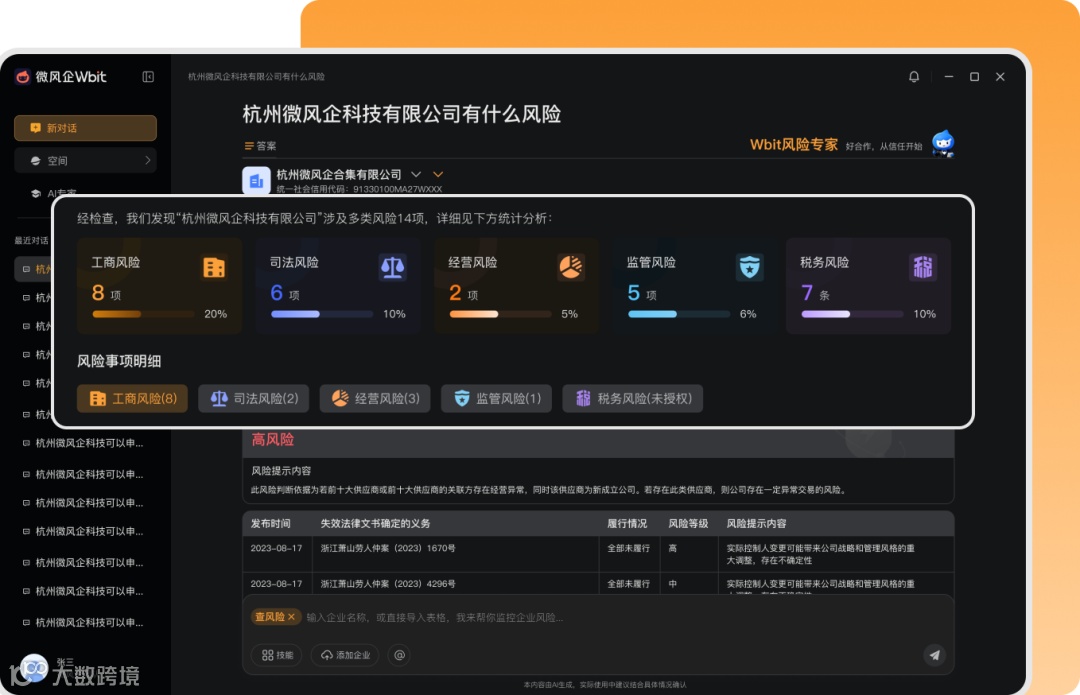Click the 司法风险 10% progress bar
Screen dimensions: 1080x695
(x=322, y=314)
